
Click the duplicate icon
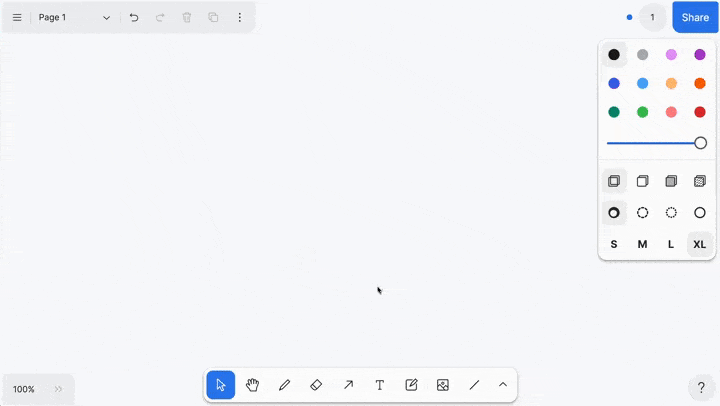point(213,17)
